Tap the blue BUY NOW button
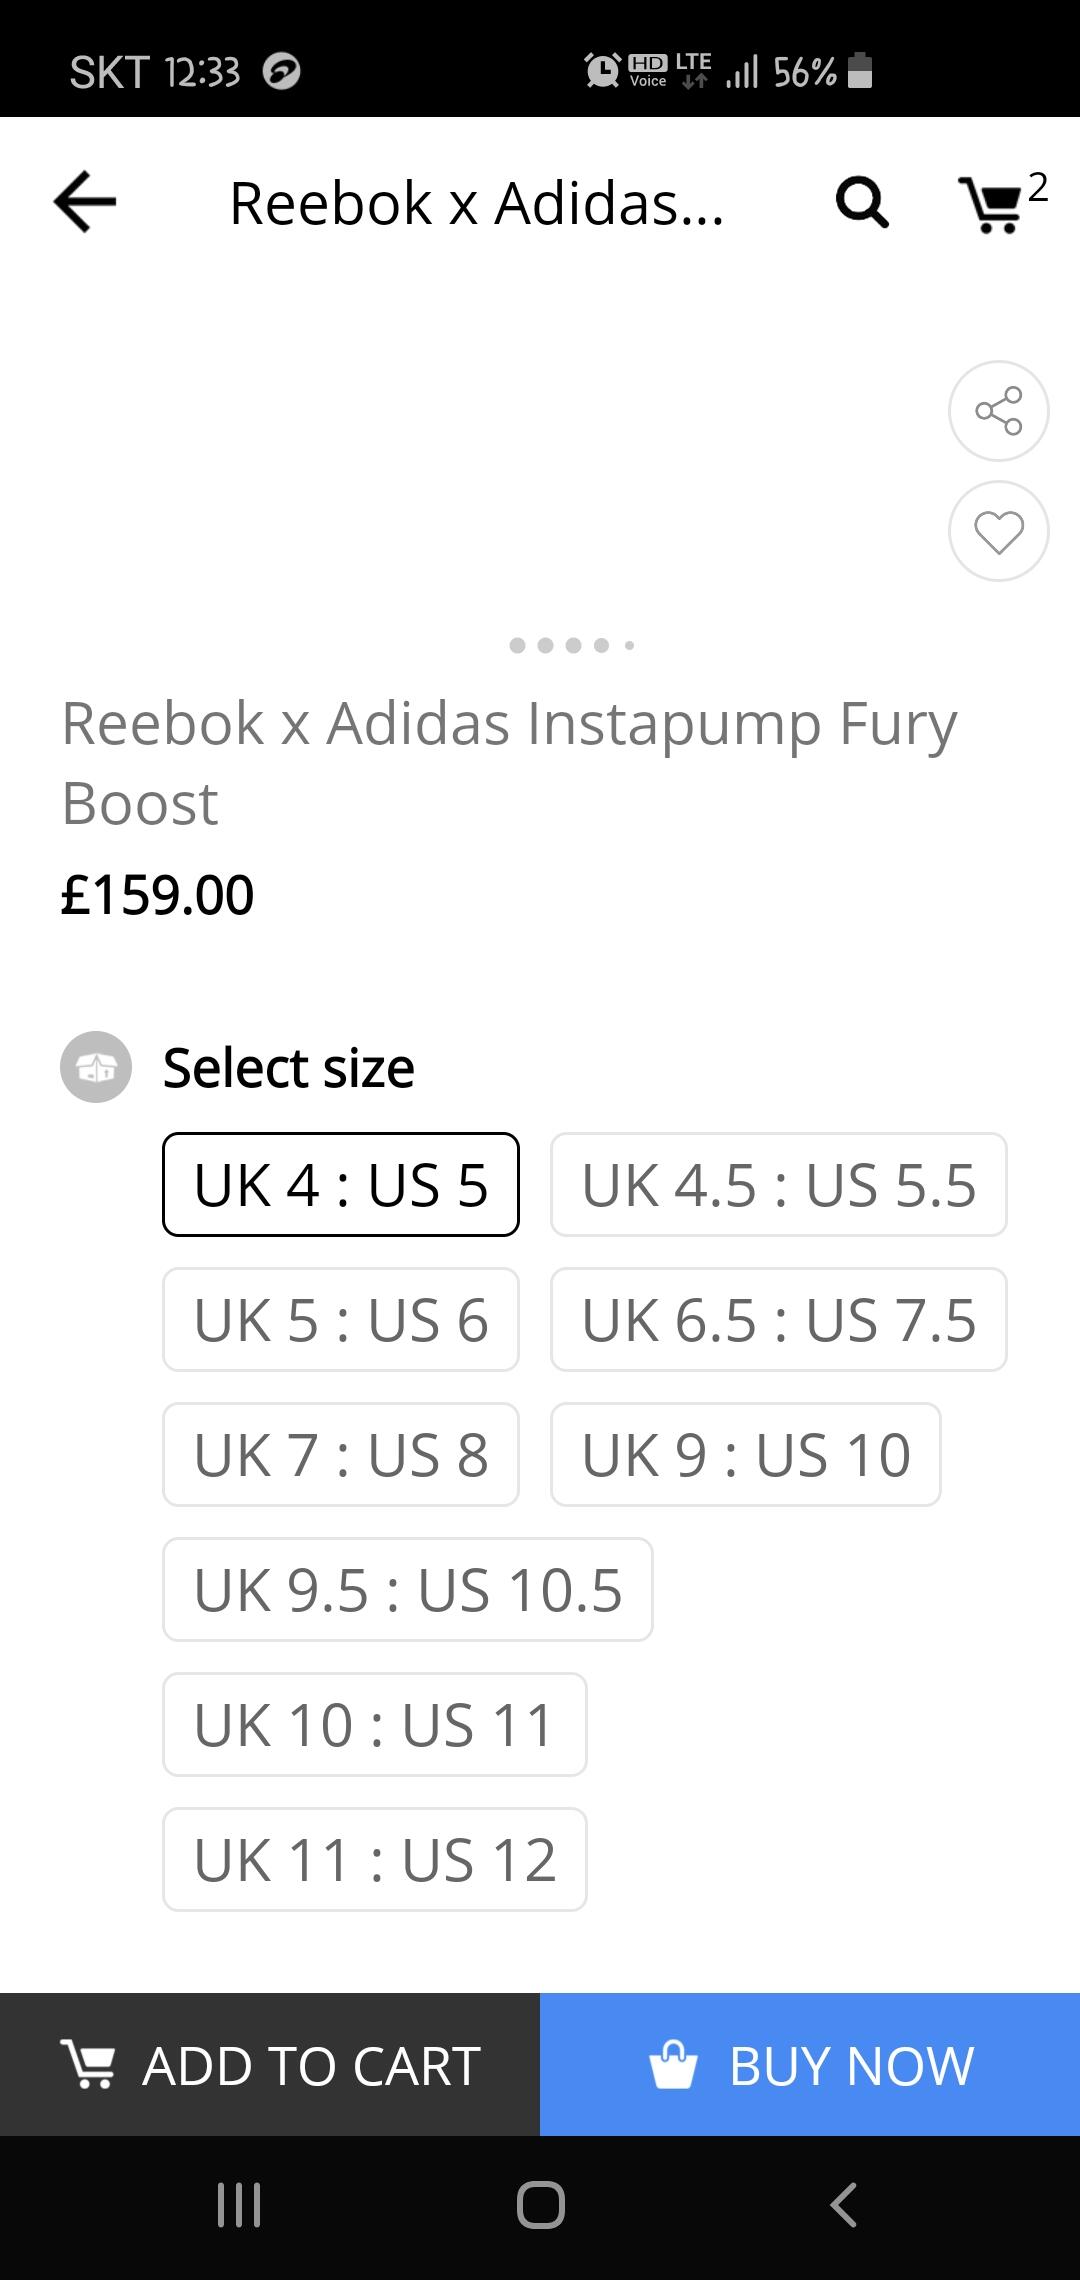 (x=810, y=2065)
